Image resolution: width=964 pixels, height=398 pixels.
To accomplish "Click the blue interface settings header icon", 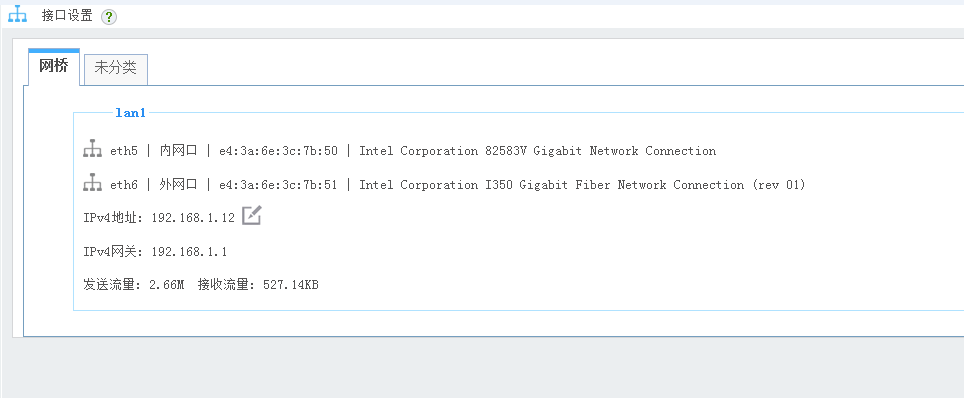I will coord(17,14).
